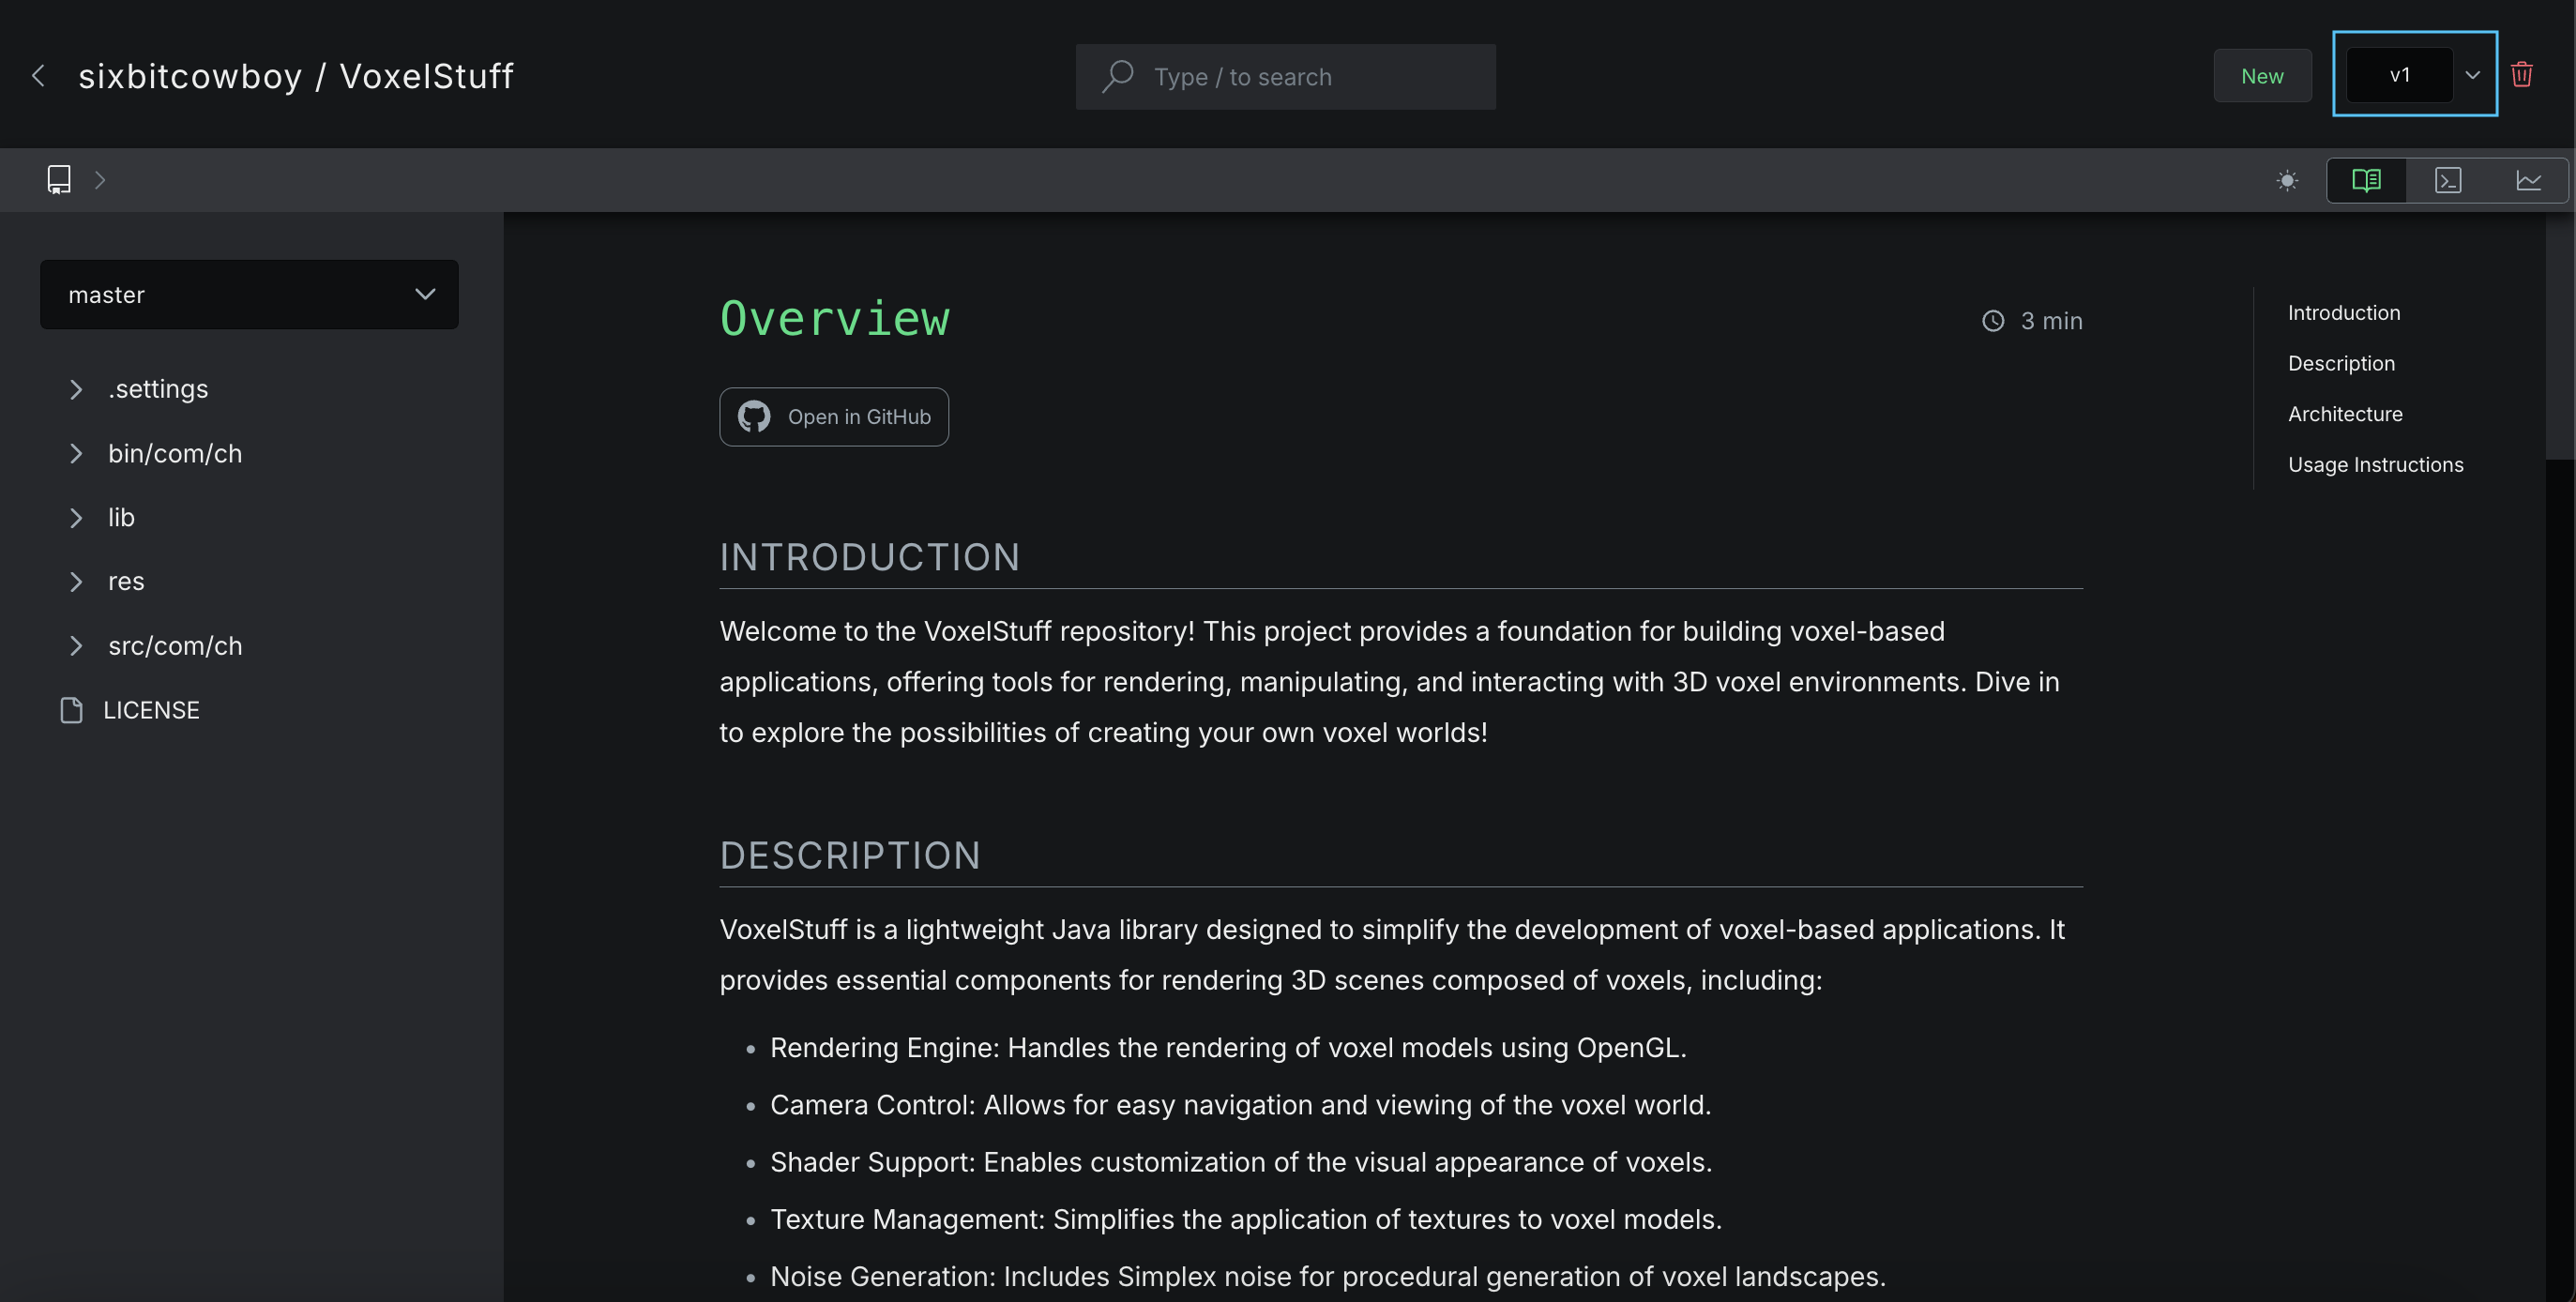2576x1302 pixels.
Task: Open the LICENSE file
Action: pyautogui.click(x=151, y=710)
